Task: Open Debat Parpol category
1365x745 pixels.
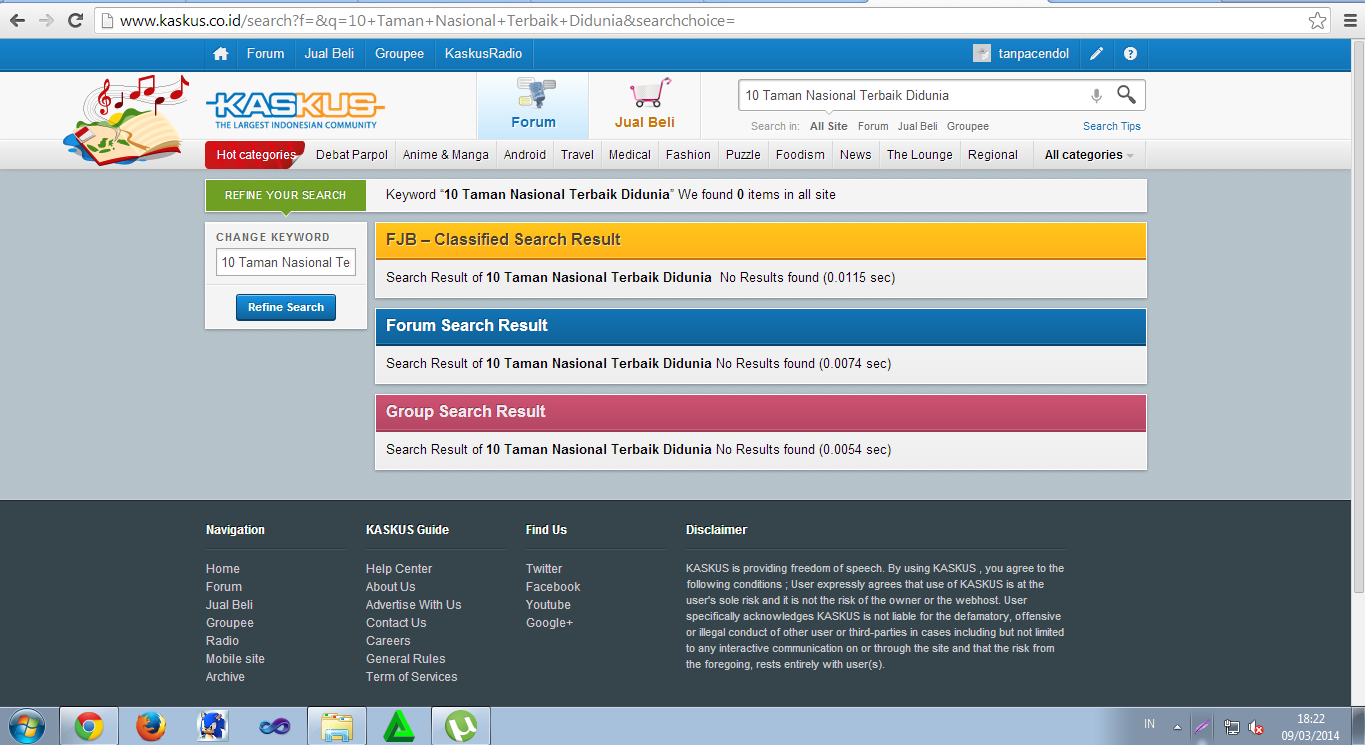Action: [x=352, y=155]
